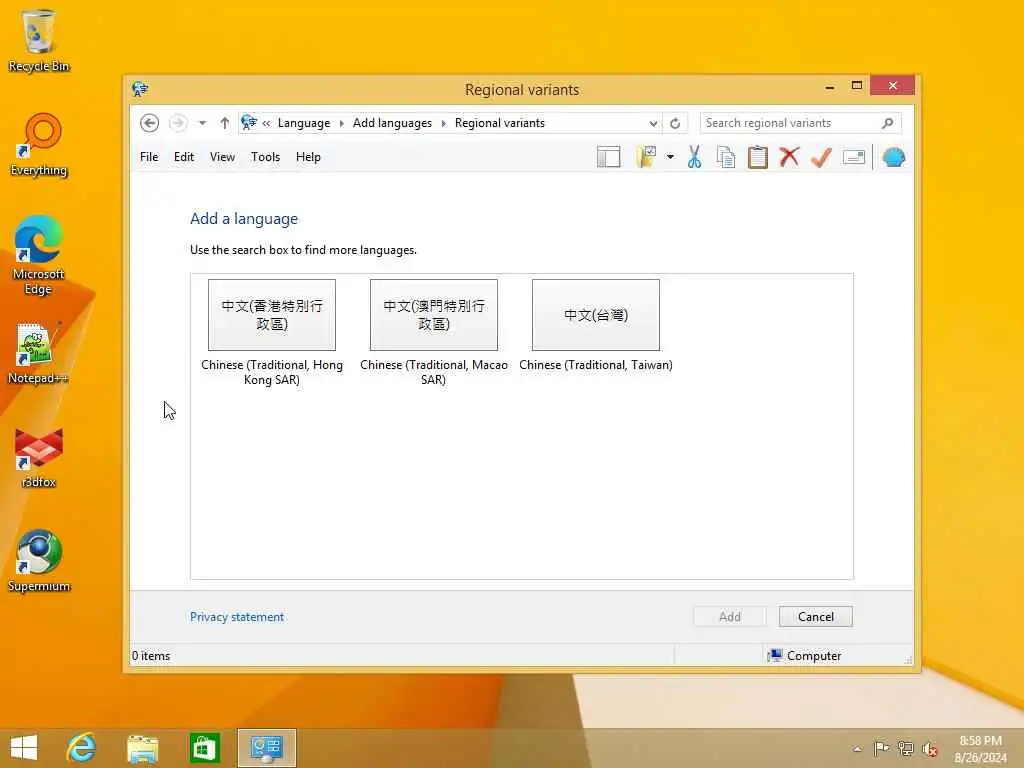
Task: Click the Cut scissors icon
Action: (694, 157)
